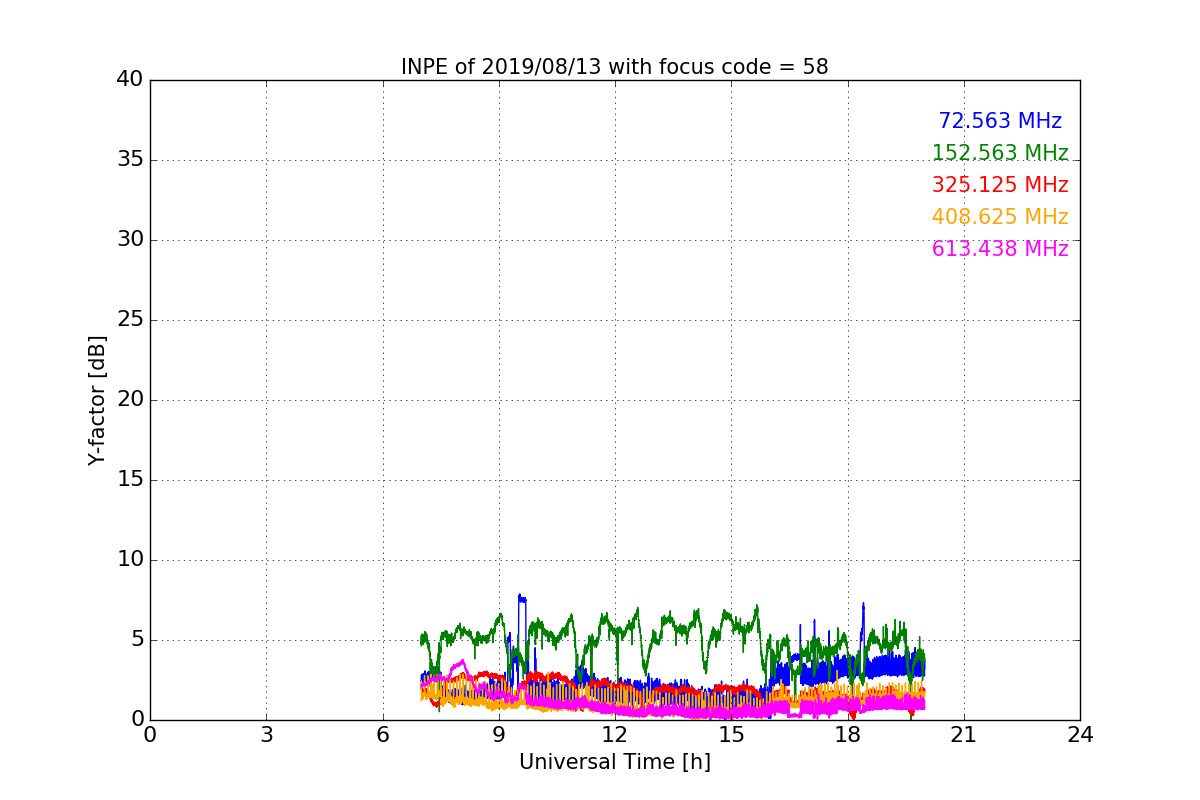1200x800 pixels.
Task: Click the x-axis tick label '18'
Action: pyautogui.click(x=848, y=735)
